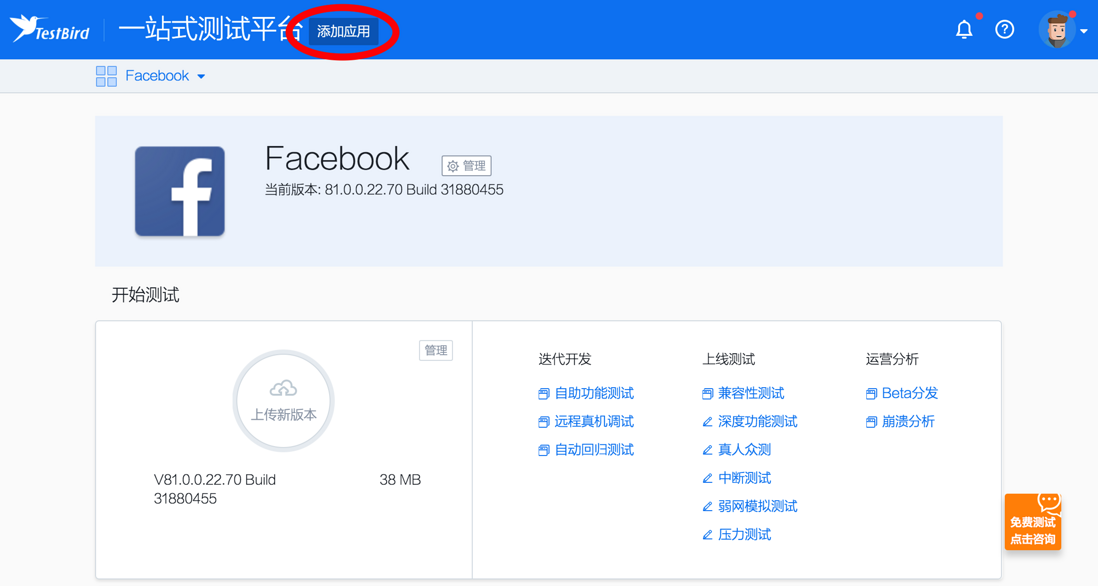The image size is (1098, 586).
Task: Click the 开始测试 section heading
Action: point(146,295)
